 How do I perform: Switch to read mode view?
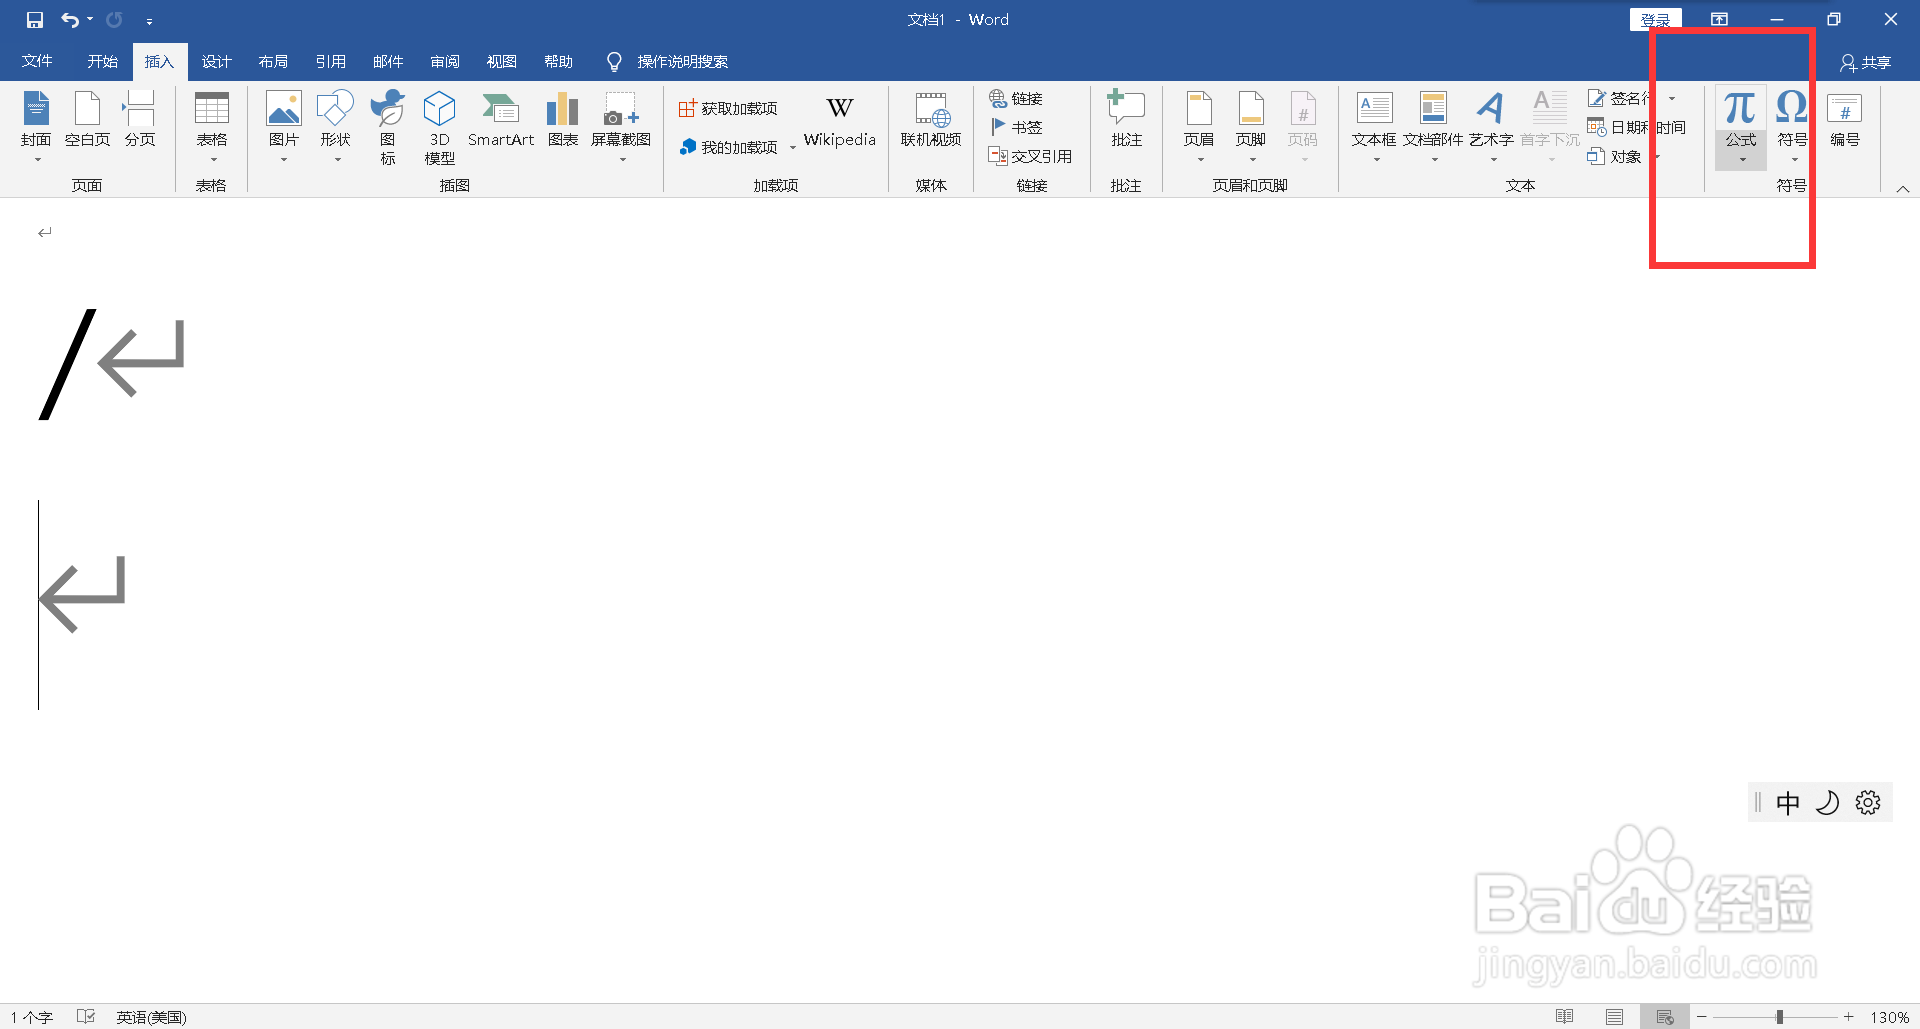[1565, 1017]
